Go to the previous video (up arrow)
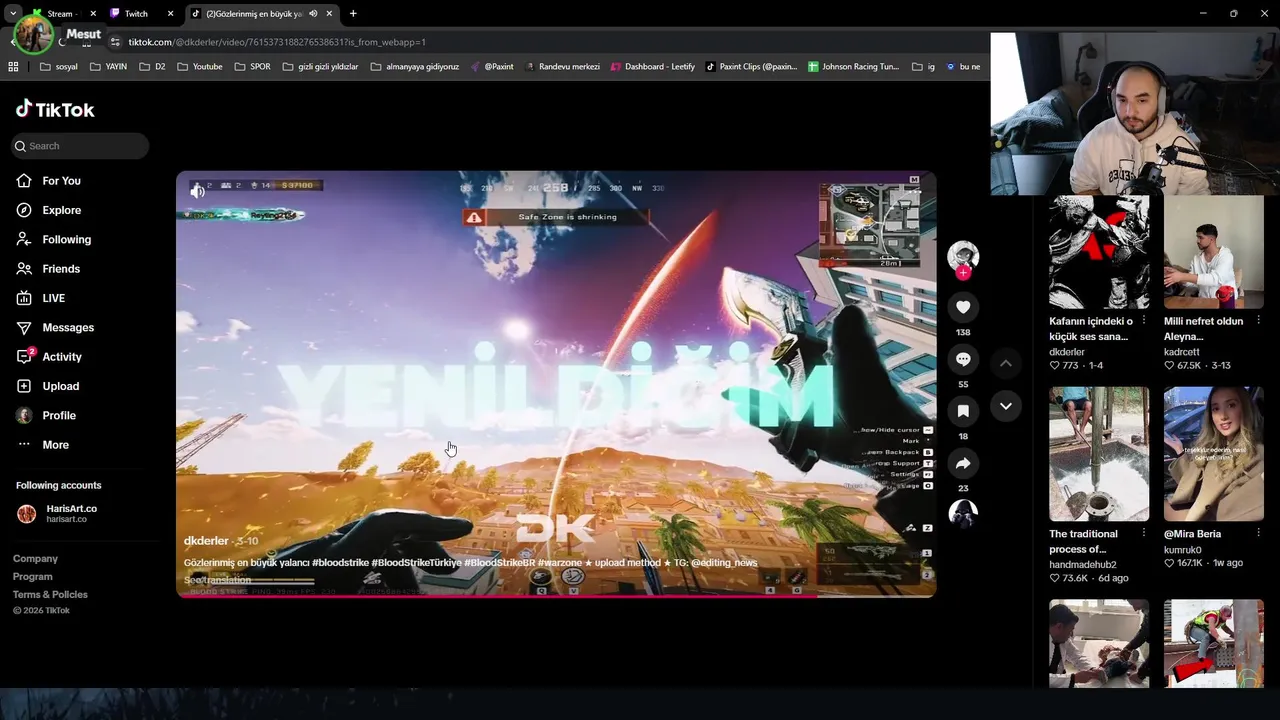This screenshot has width=1280, height=720. point(1006,363)
